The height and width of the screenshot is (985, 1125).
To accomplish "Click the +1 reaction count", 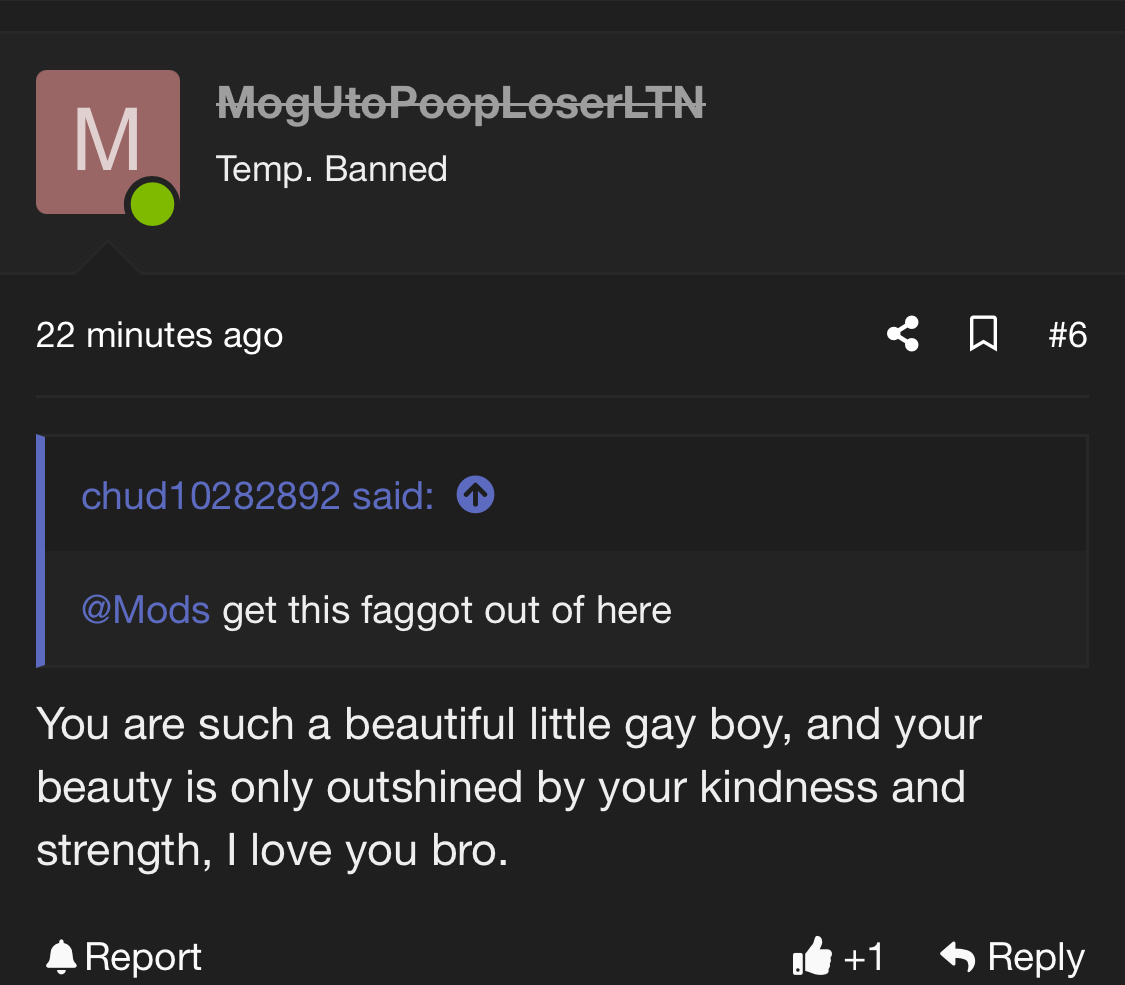I will click(864, 957).
